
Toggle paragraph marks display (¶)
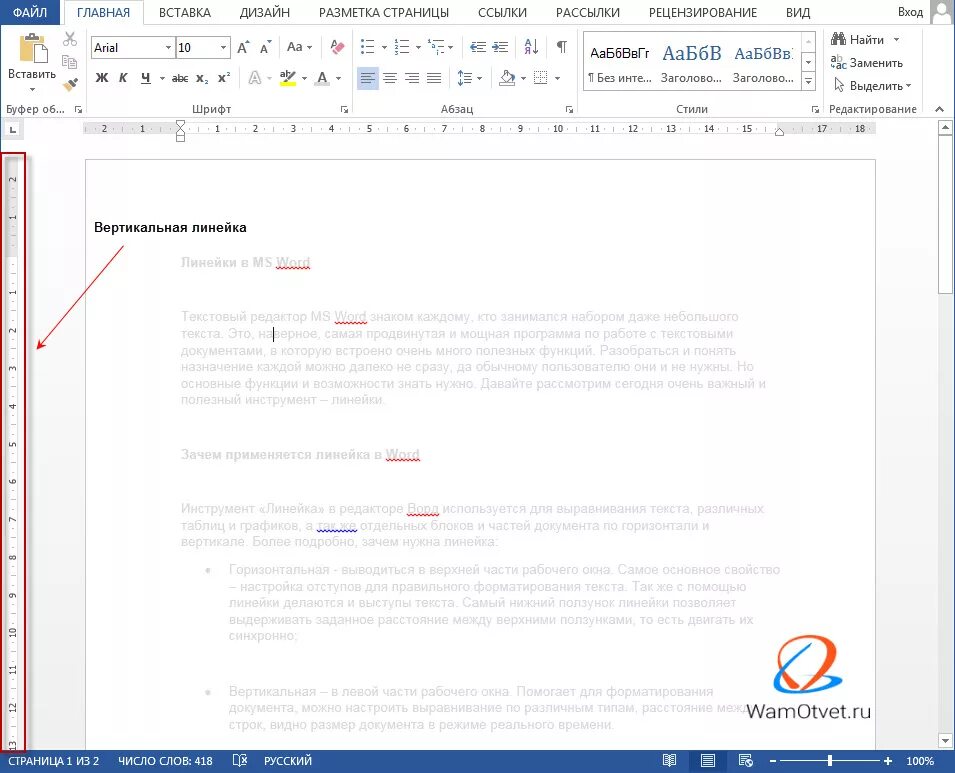[x=562, y=47]
